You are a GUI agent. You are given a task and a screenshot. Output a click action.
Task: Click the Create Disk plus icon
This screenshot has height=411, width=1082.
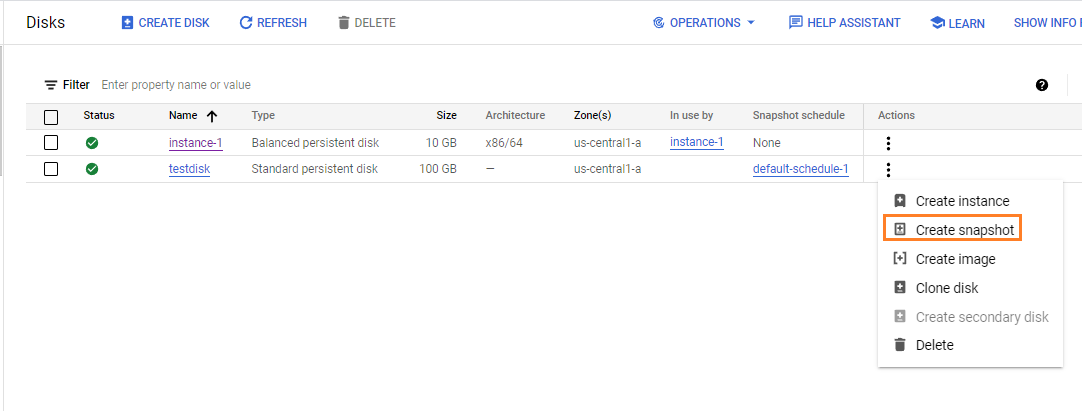click(127, 23)
